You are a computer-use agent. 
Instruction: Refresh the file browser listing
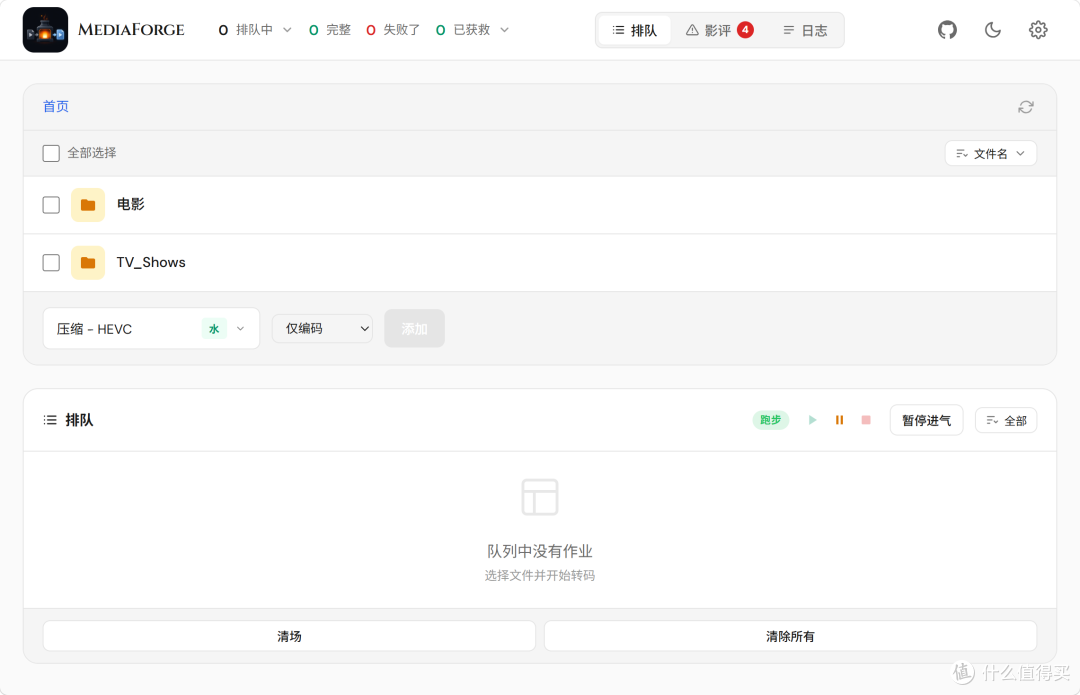(x=1026, y=107)
